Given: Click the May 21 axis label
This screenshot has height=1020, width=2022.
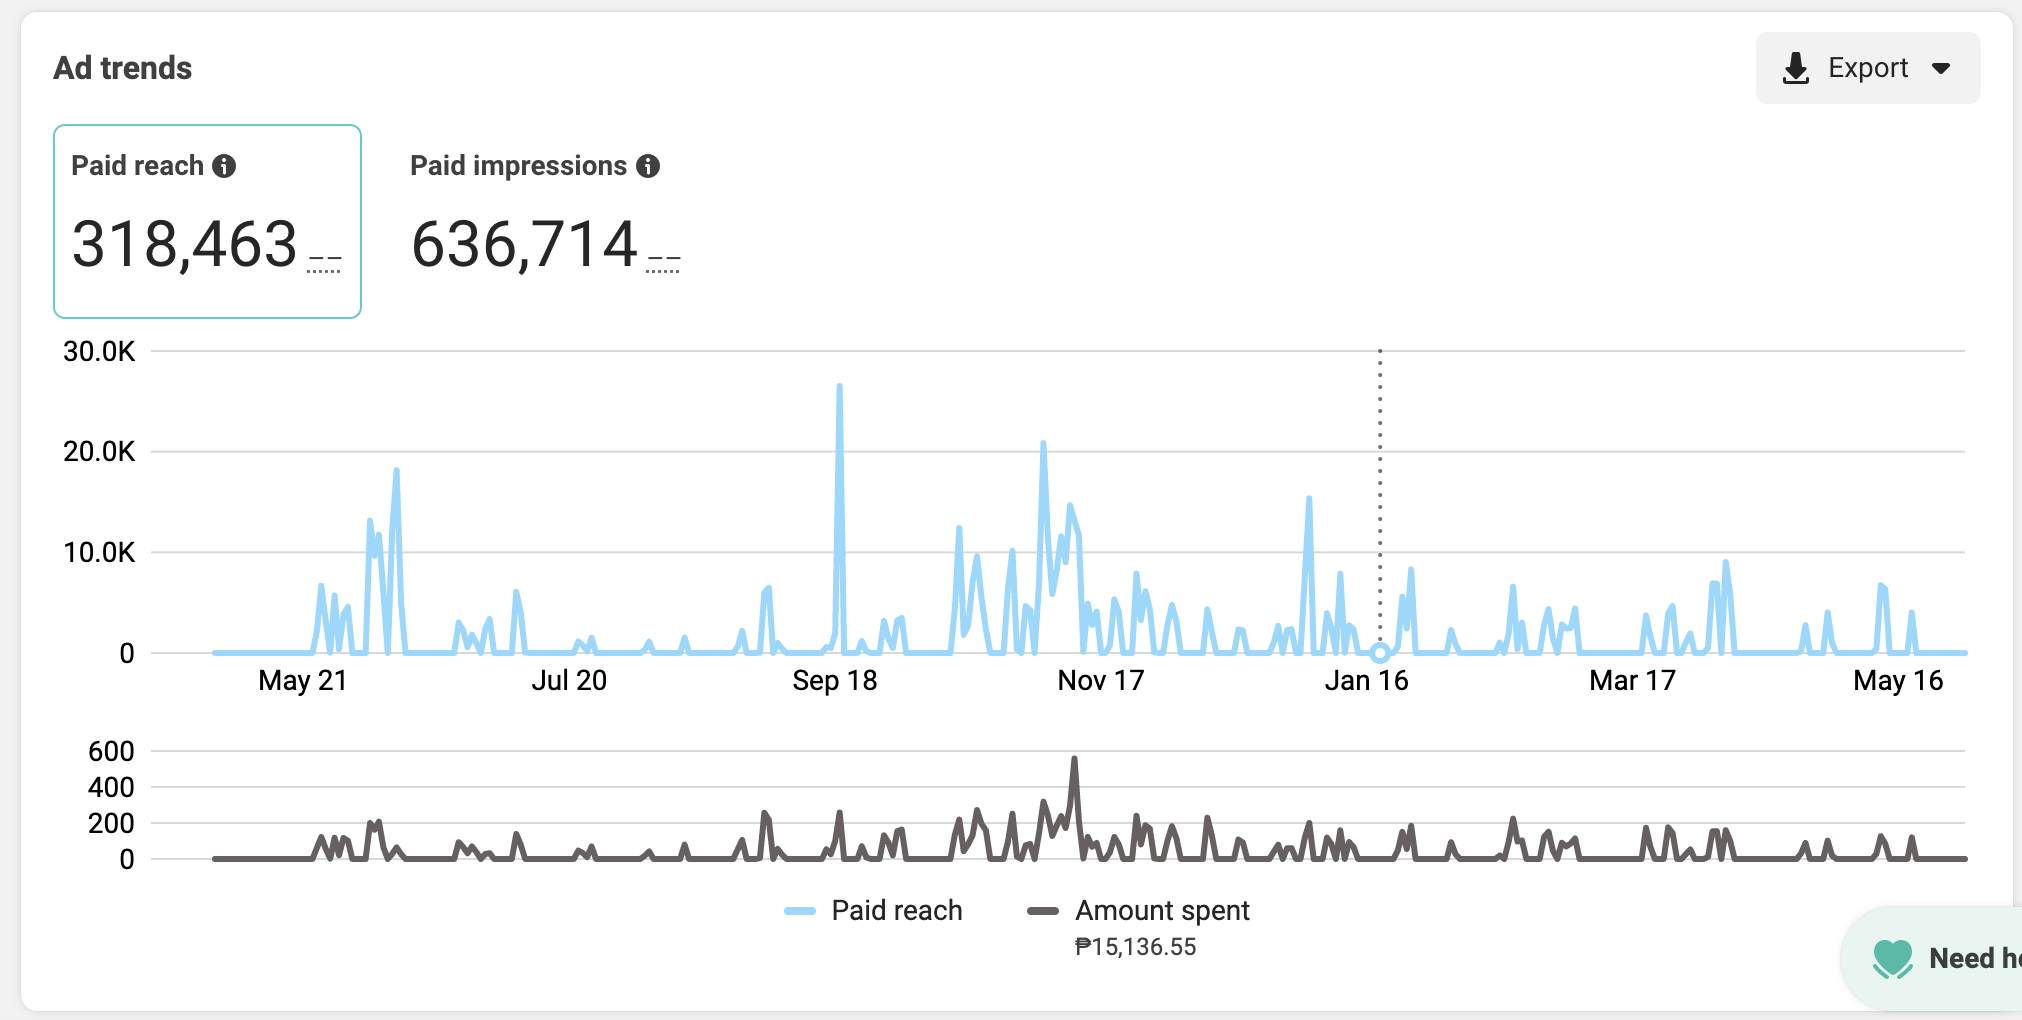Looking at the screenshot, I should pos(302,681).
